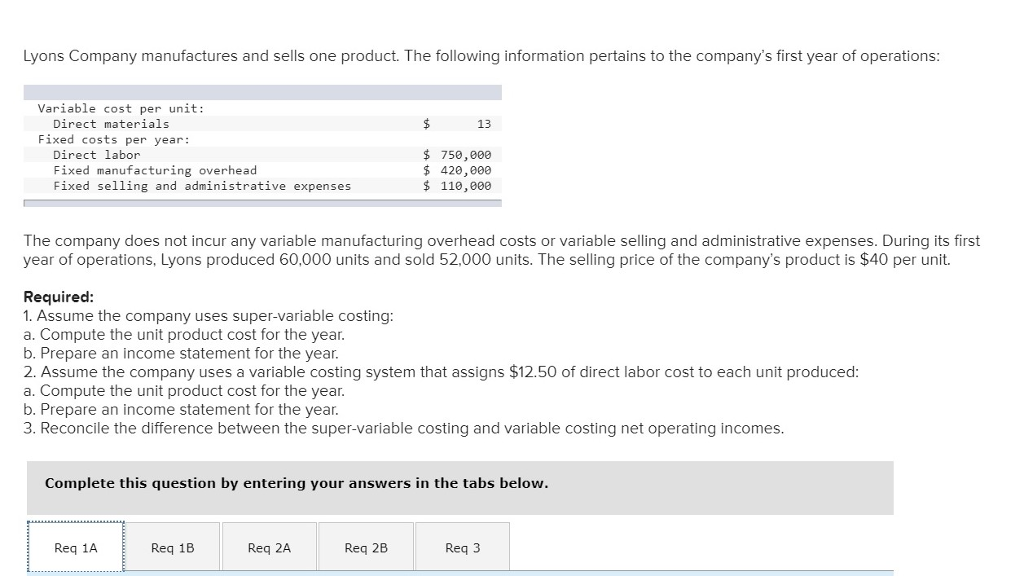The width and height of the screenshot is (1024, 576).
Task: Open the Req 2A tab
Action: (x=268, y=547)
